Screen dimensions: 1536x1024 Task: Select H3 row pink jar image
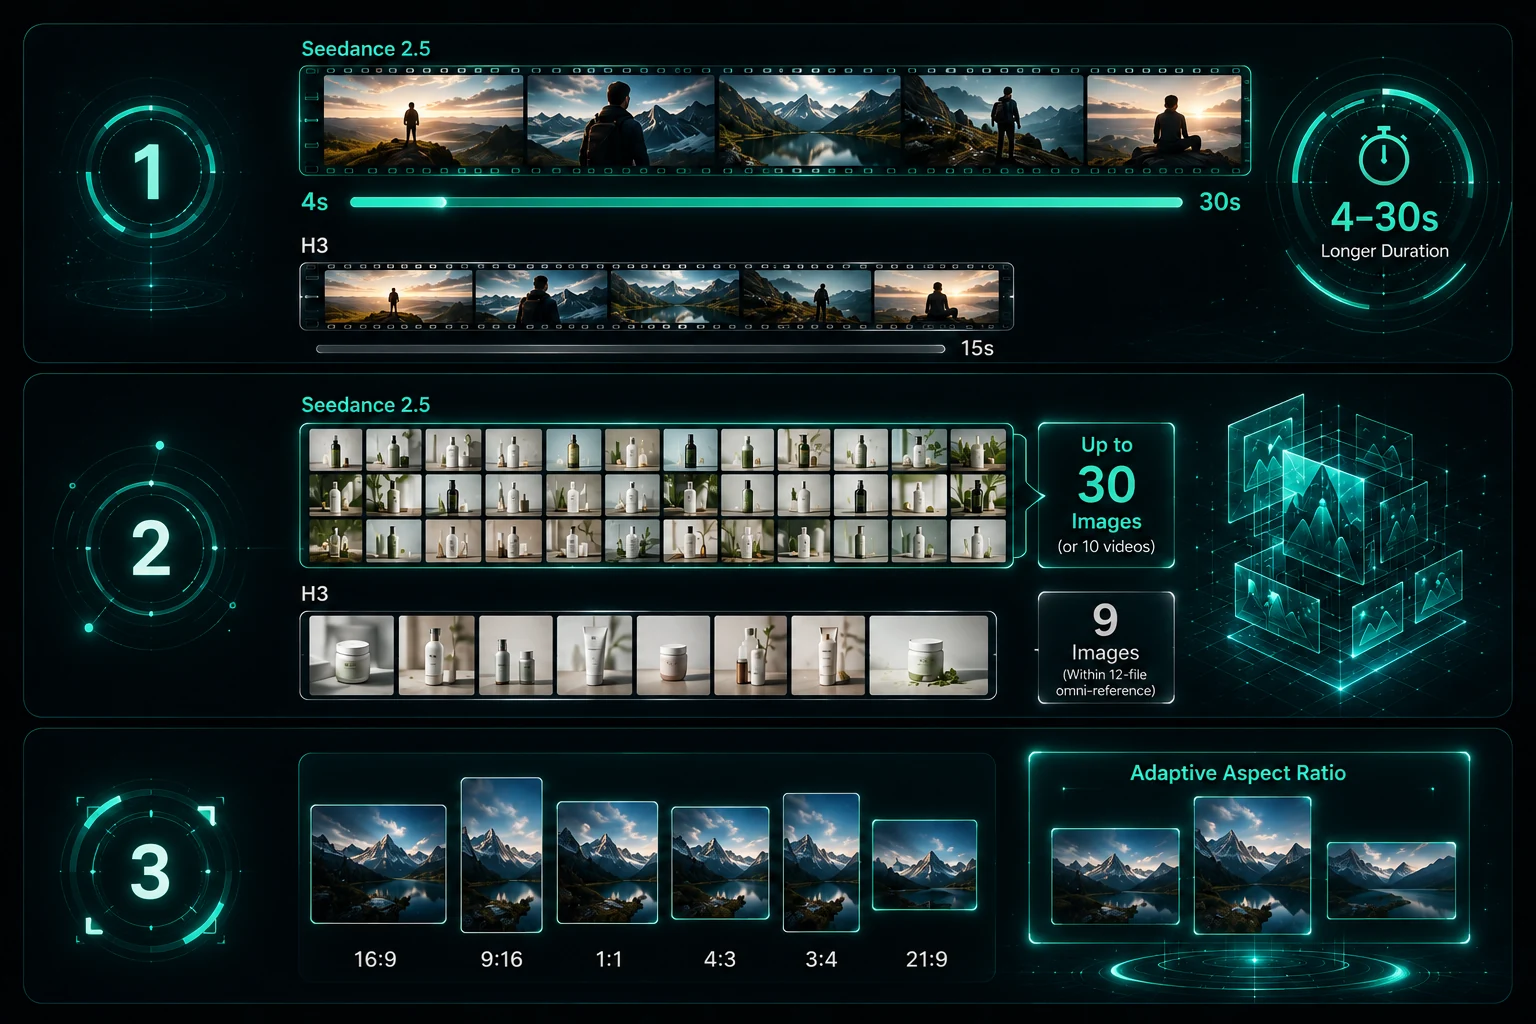(673, 655)
